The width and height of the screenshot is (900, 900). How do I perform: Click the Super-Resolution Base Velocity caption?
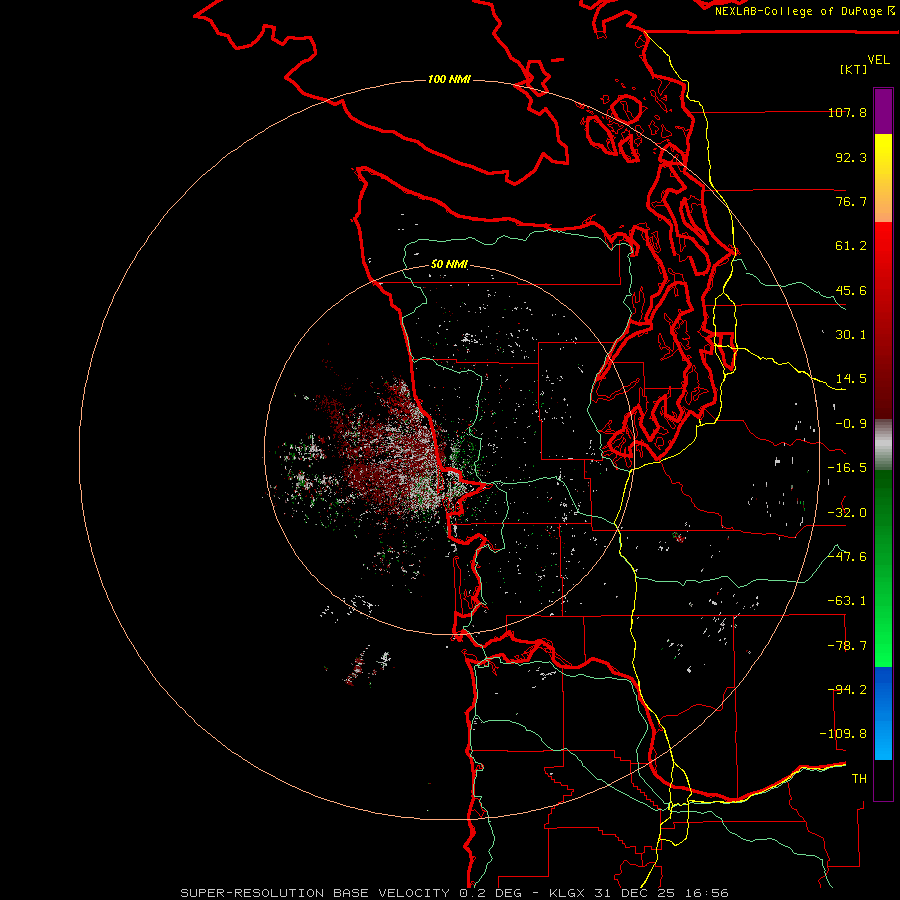(455, 893)
